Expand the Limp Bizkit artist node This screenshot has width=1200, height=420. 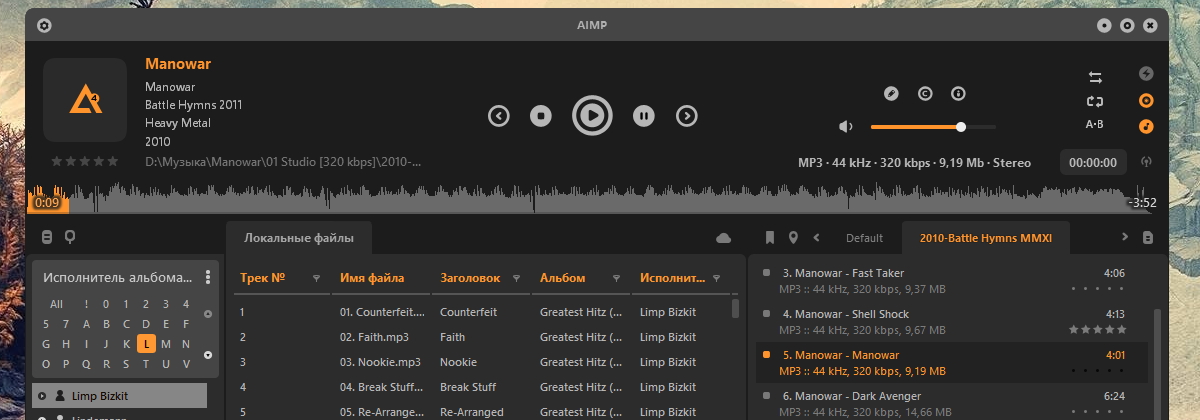[x=42, y=396]
